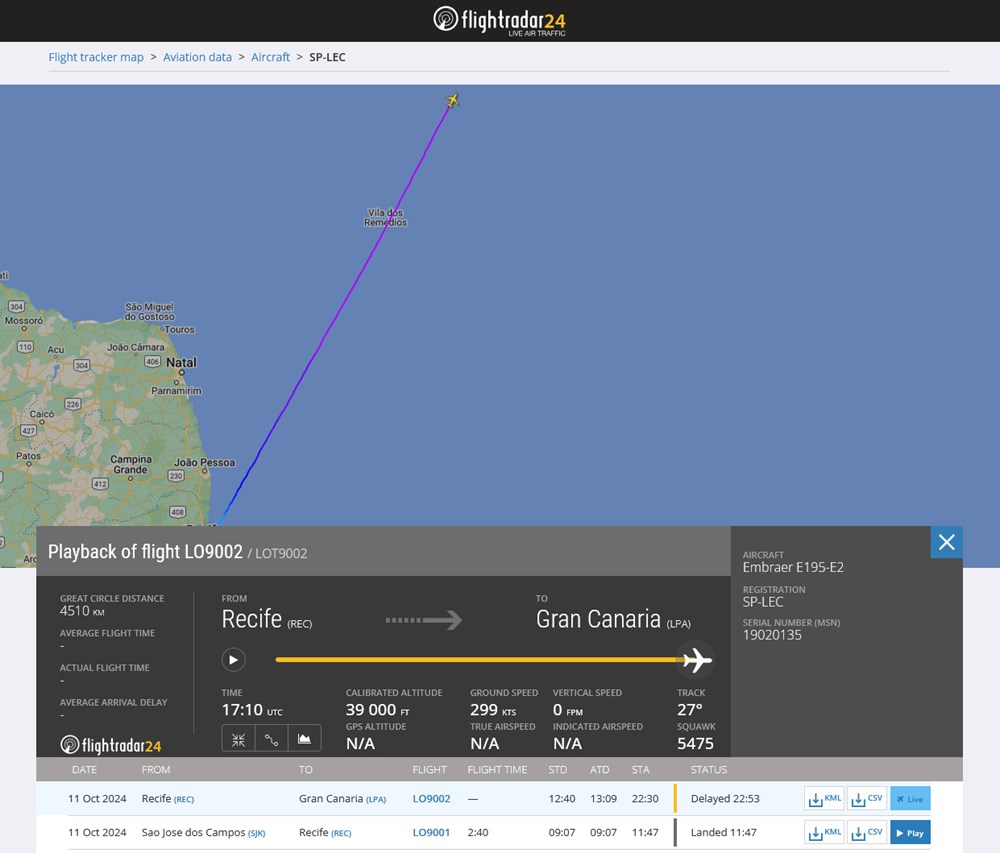
Task: Click the FLIGHT TIME column header
Action: [497, 769]
